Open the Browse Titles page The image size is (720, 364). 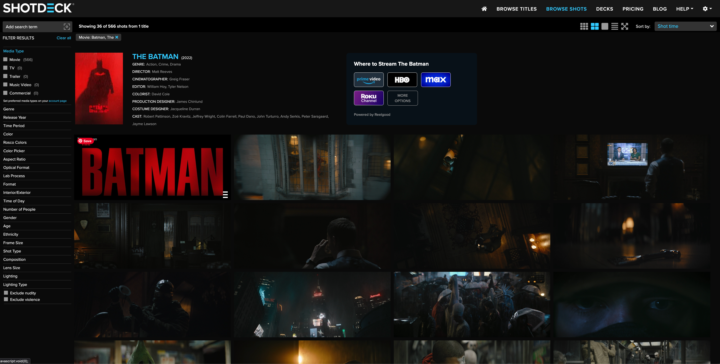[x=517, y=9]
